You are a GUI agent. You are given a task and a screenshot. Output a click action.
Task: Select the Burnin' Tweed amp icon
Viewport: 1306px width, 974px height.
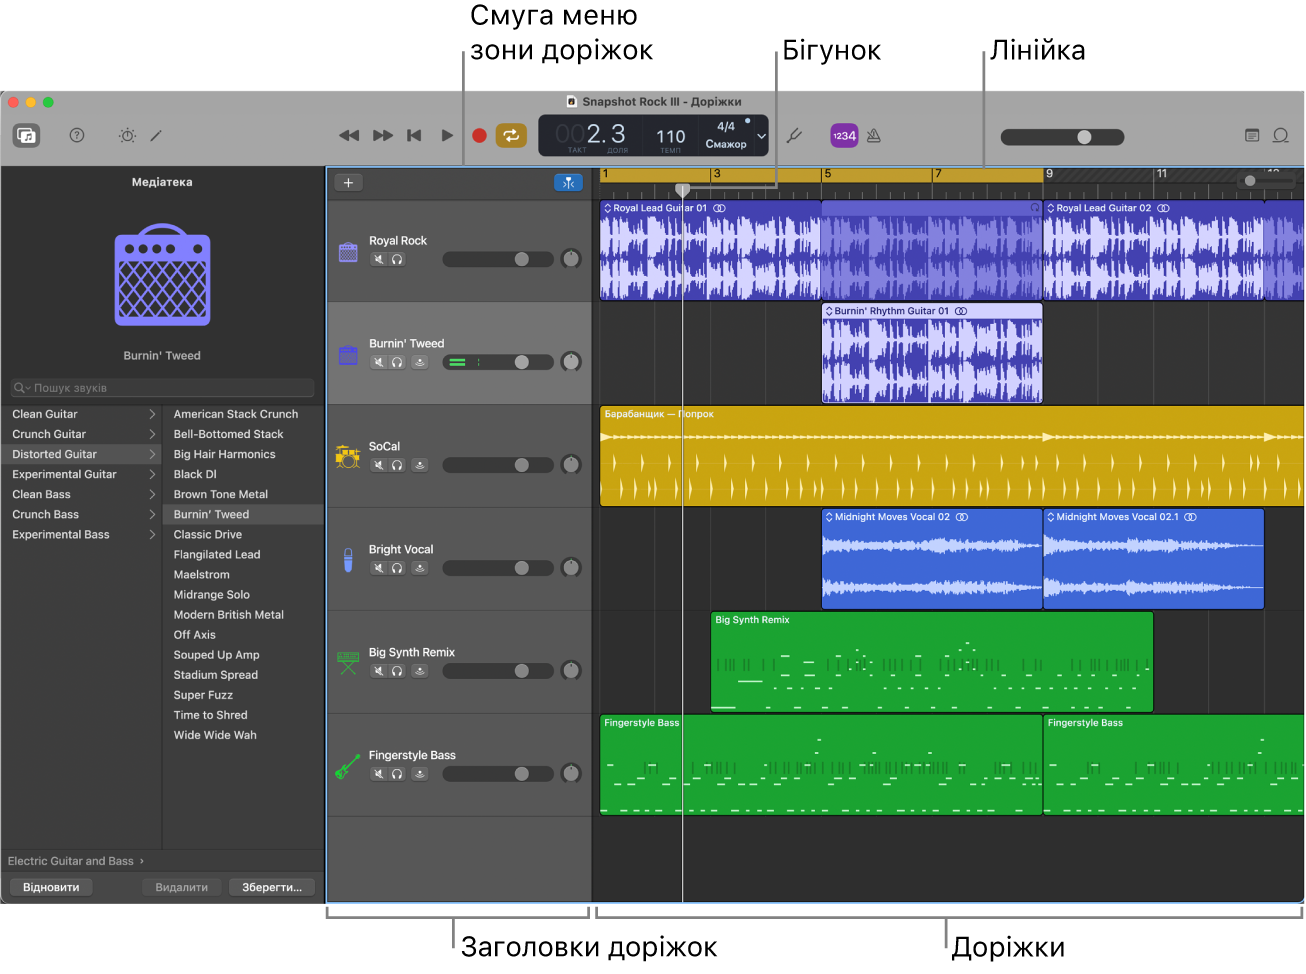(348, 355)
